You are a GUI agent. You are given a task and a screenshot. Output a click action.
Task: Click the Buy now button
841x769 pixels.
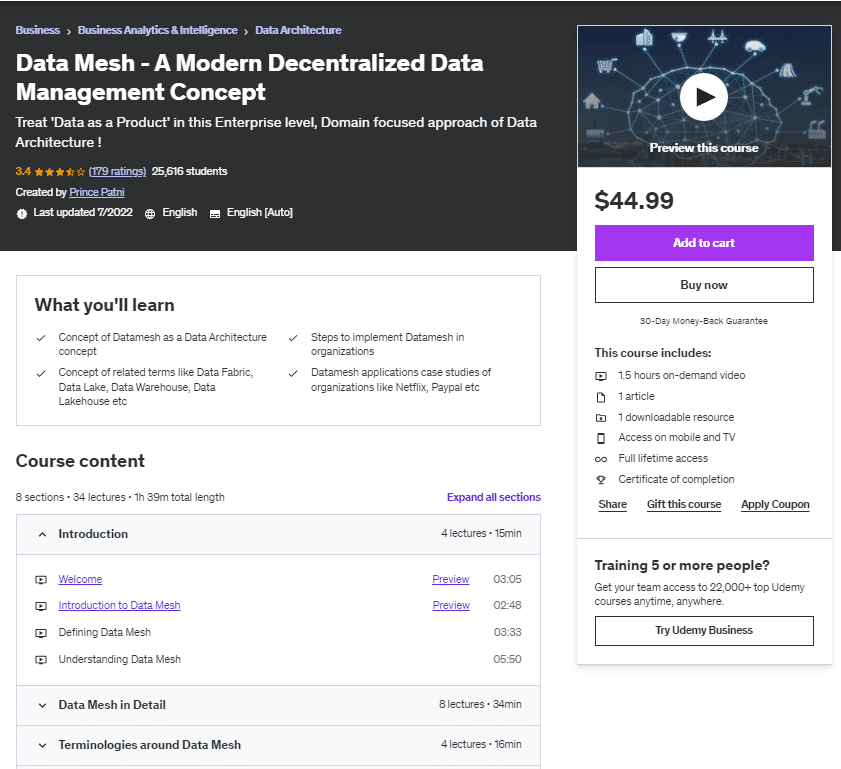(x=704, y=285)
